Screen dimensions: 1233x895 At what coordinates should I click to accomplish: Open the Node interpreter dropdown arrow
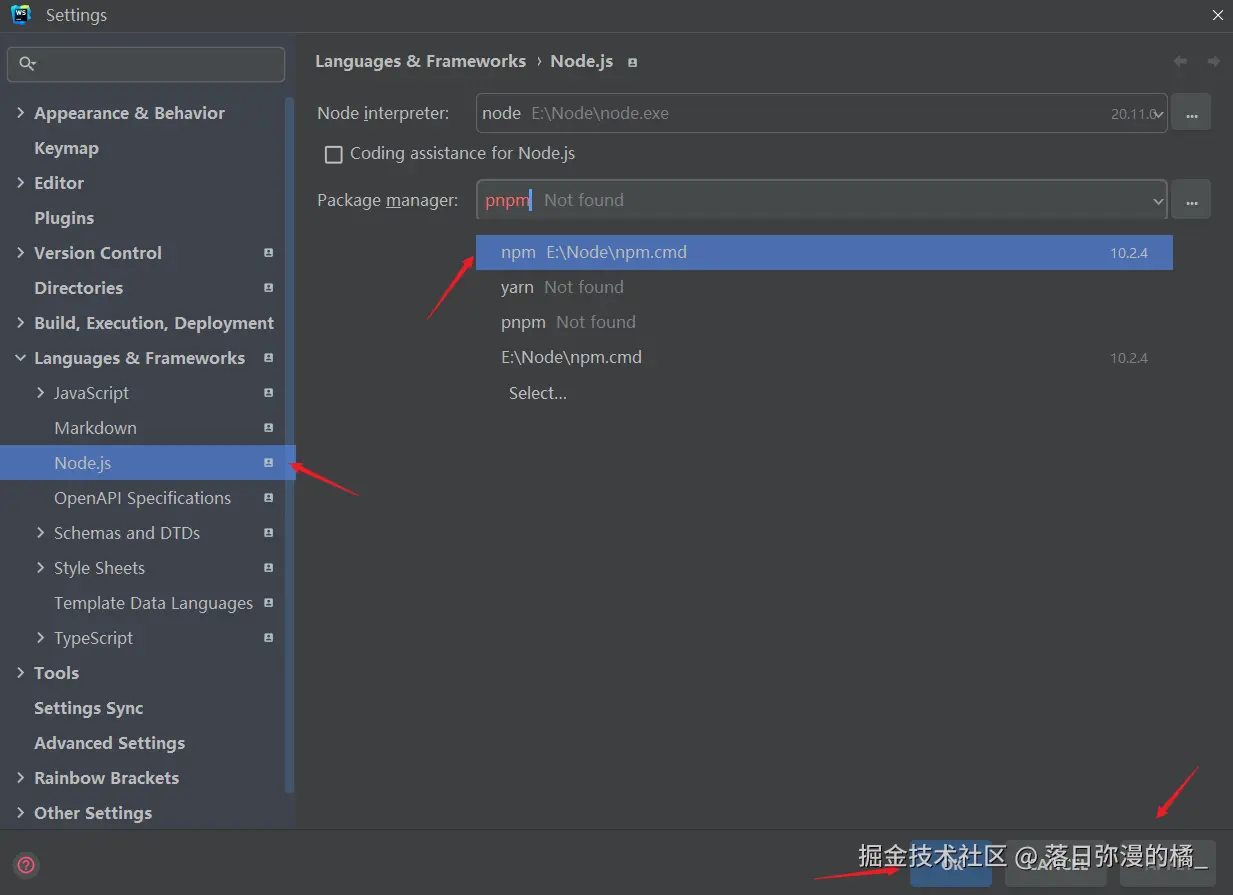(1158, 114)
